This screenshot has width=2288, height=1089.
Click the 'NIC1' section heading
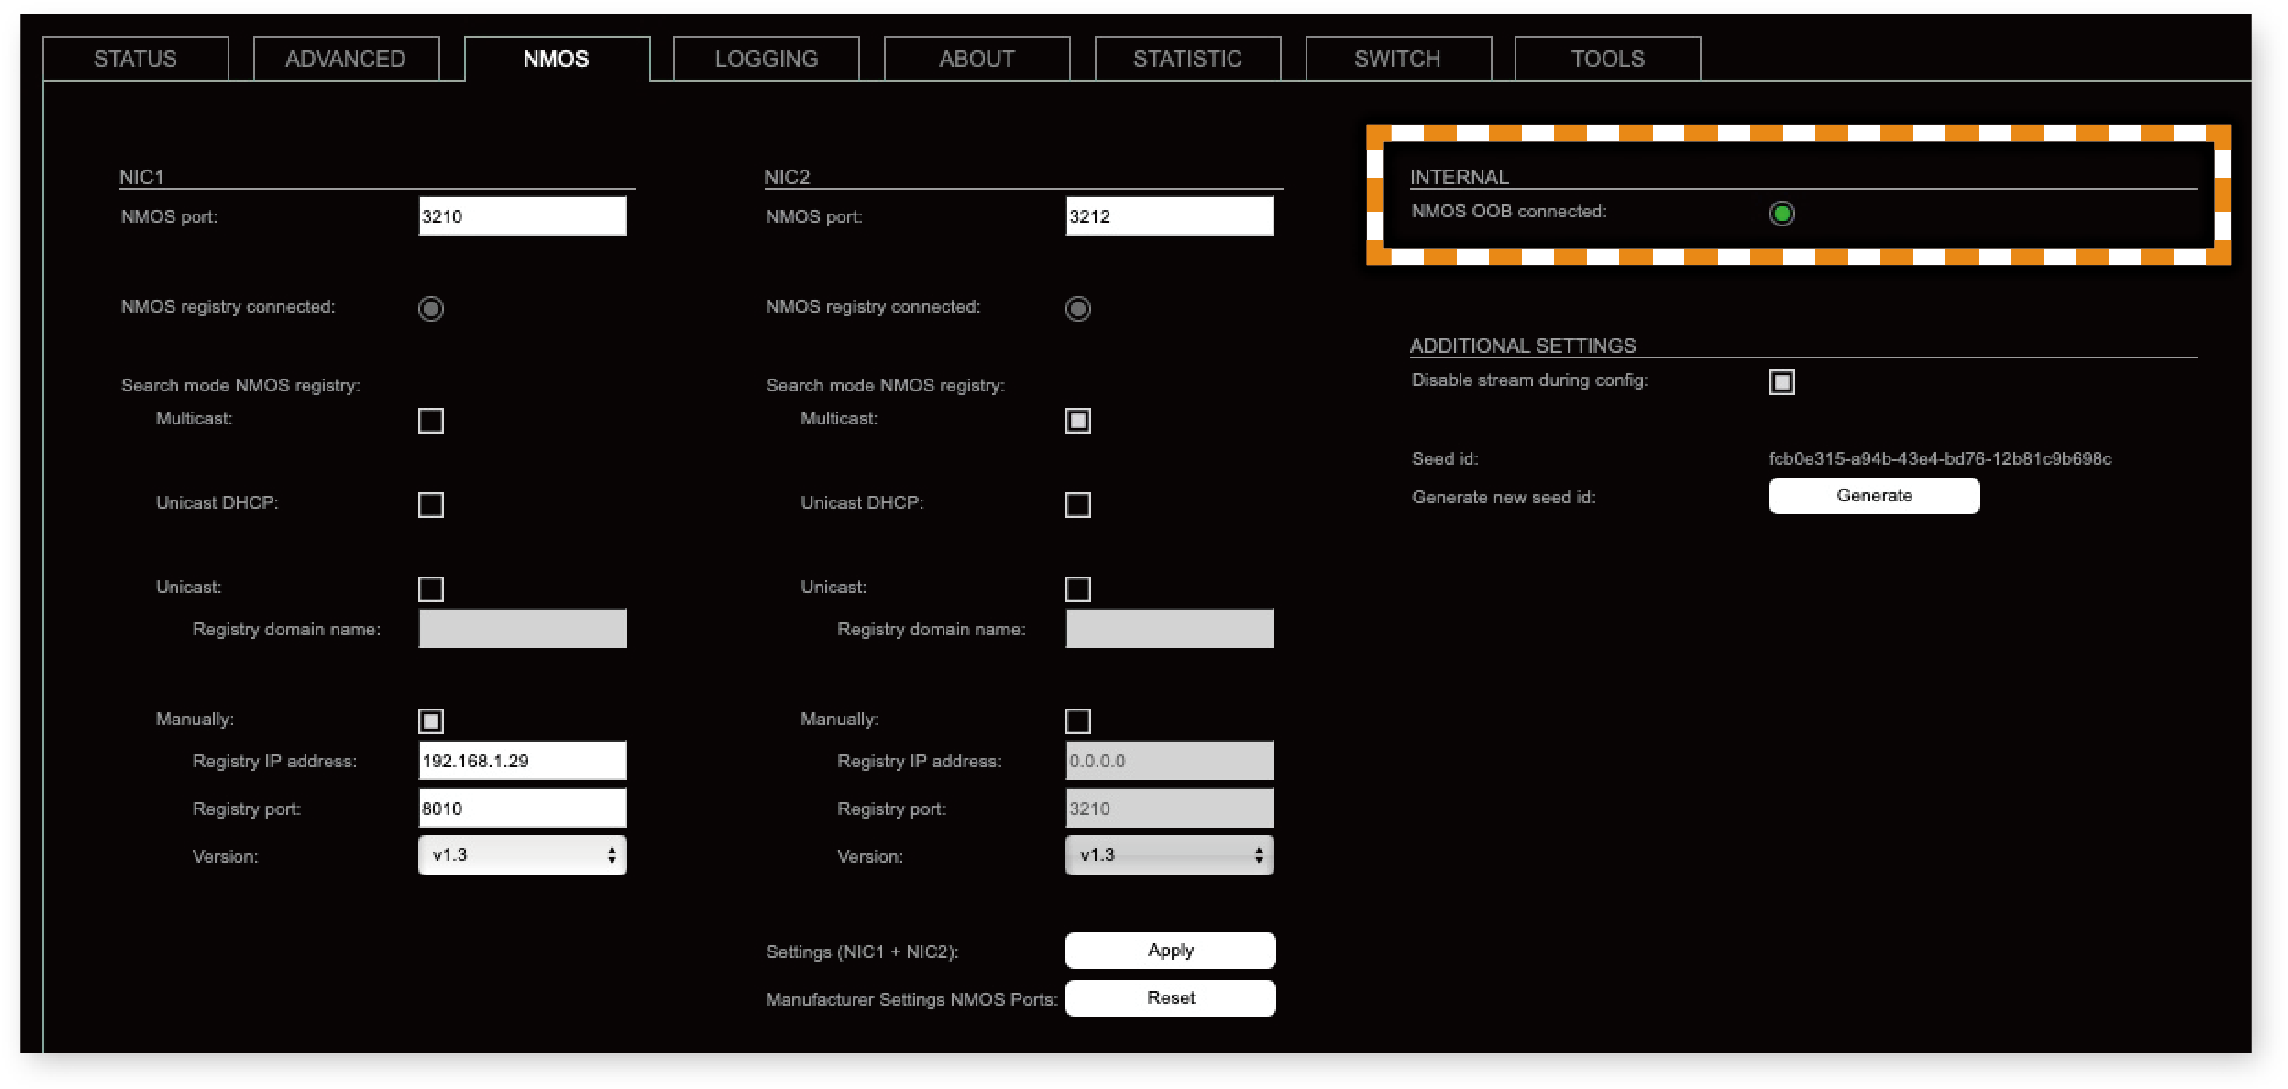tap(142, 177)
